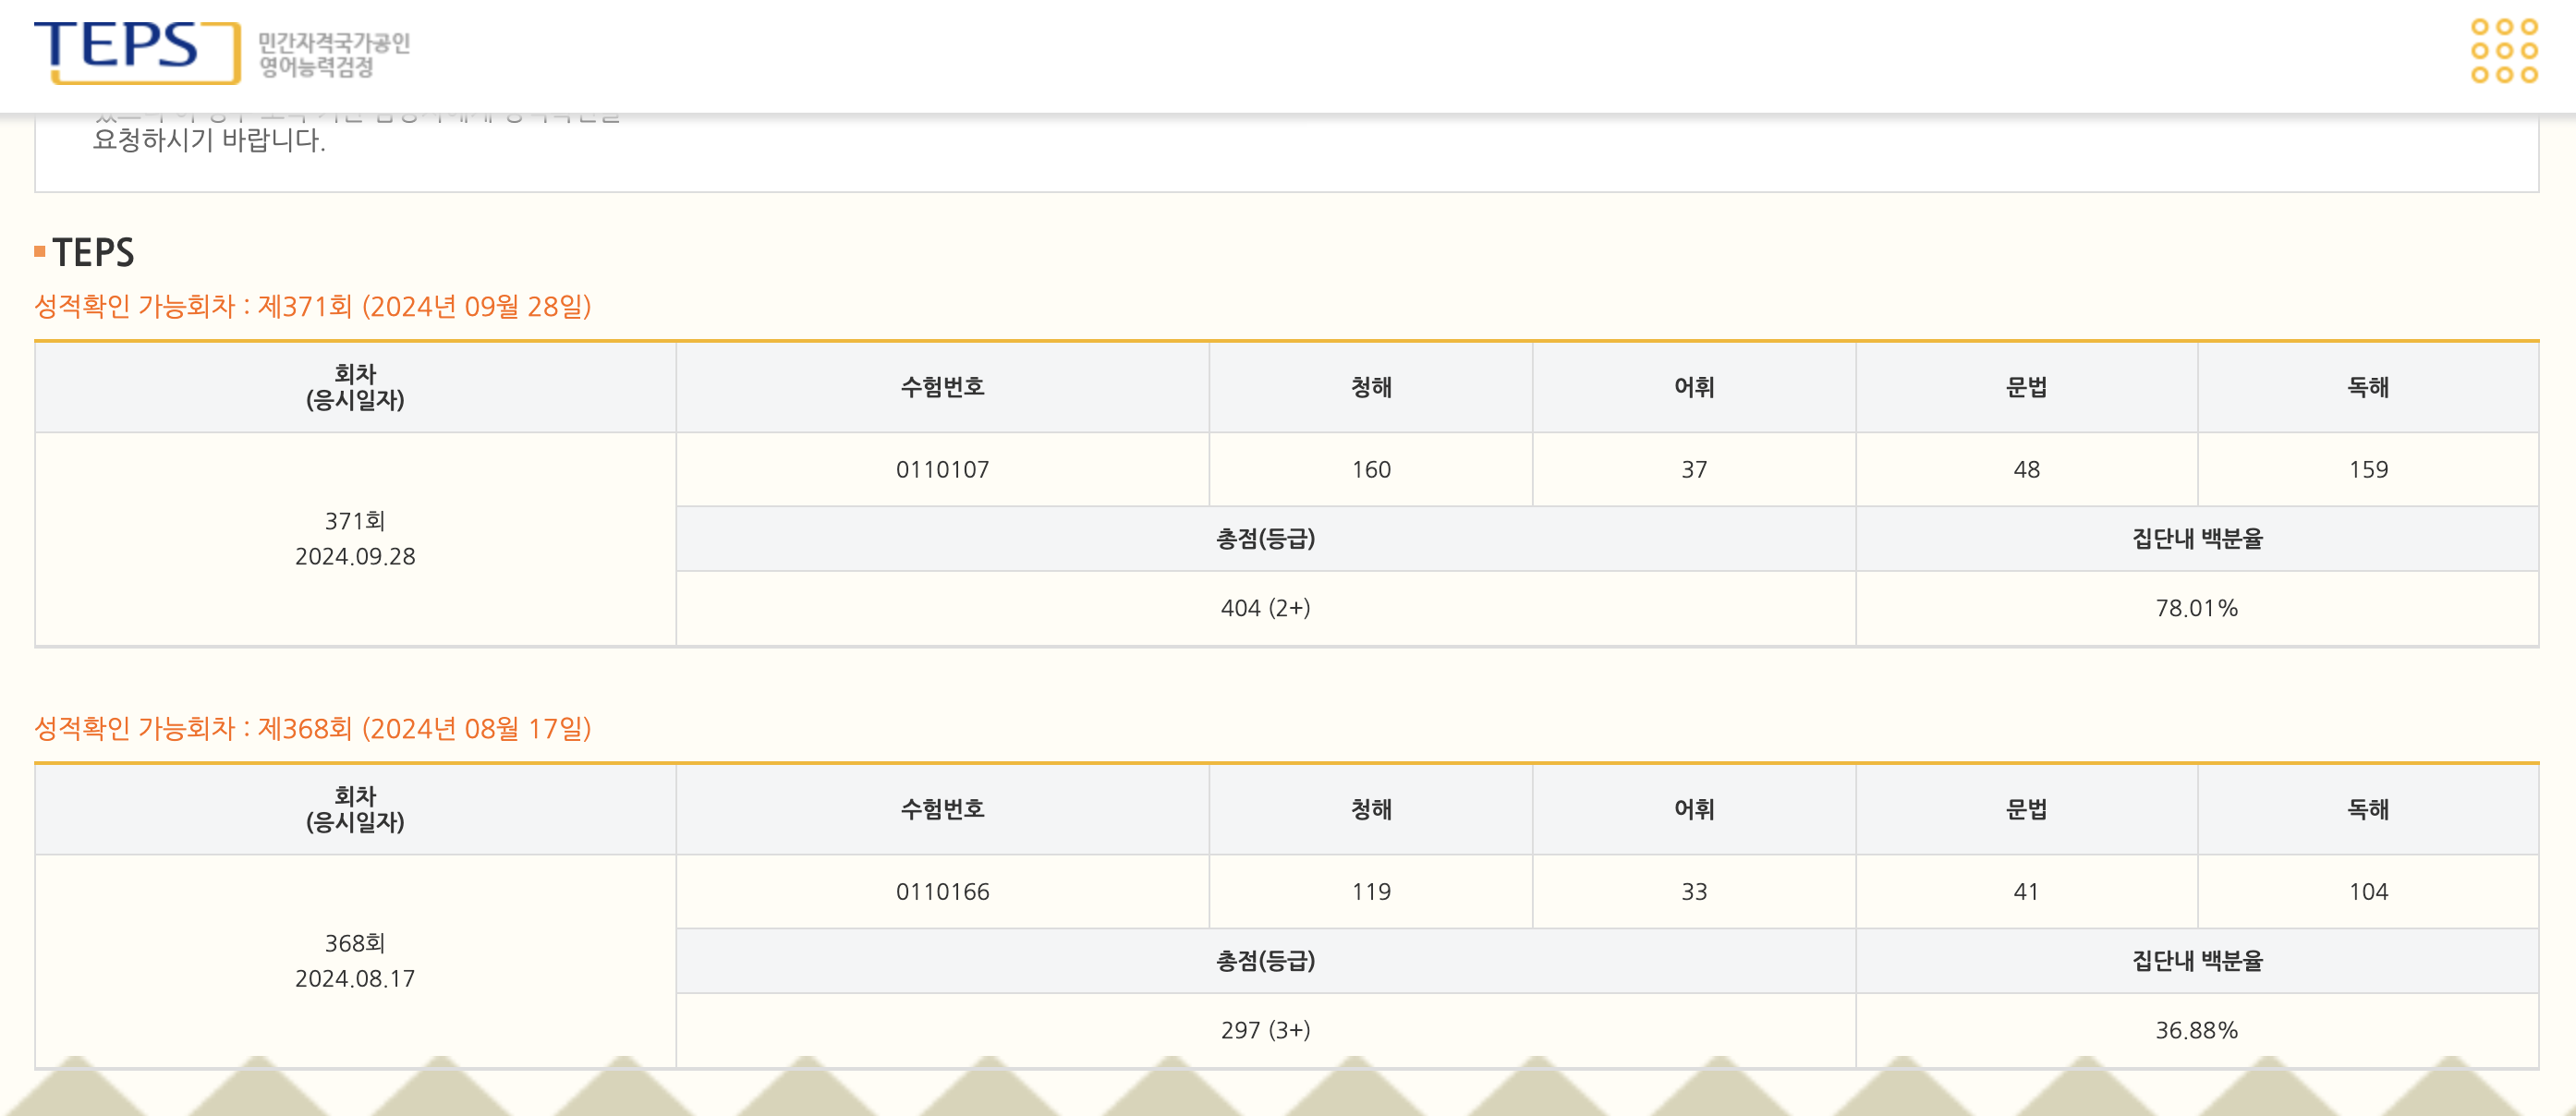
Task: Click the 368회 2024.08.17 session cell
Action: click(355, 961)
